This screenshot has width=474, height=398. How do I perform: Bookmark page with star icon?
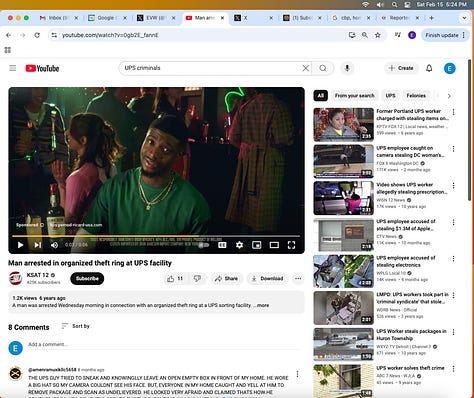[x=378, y=35]
